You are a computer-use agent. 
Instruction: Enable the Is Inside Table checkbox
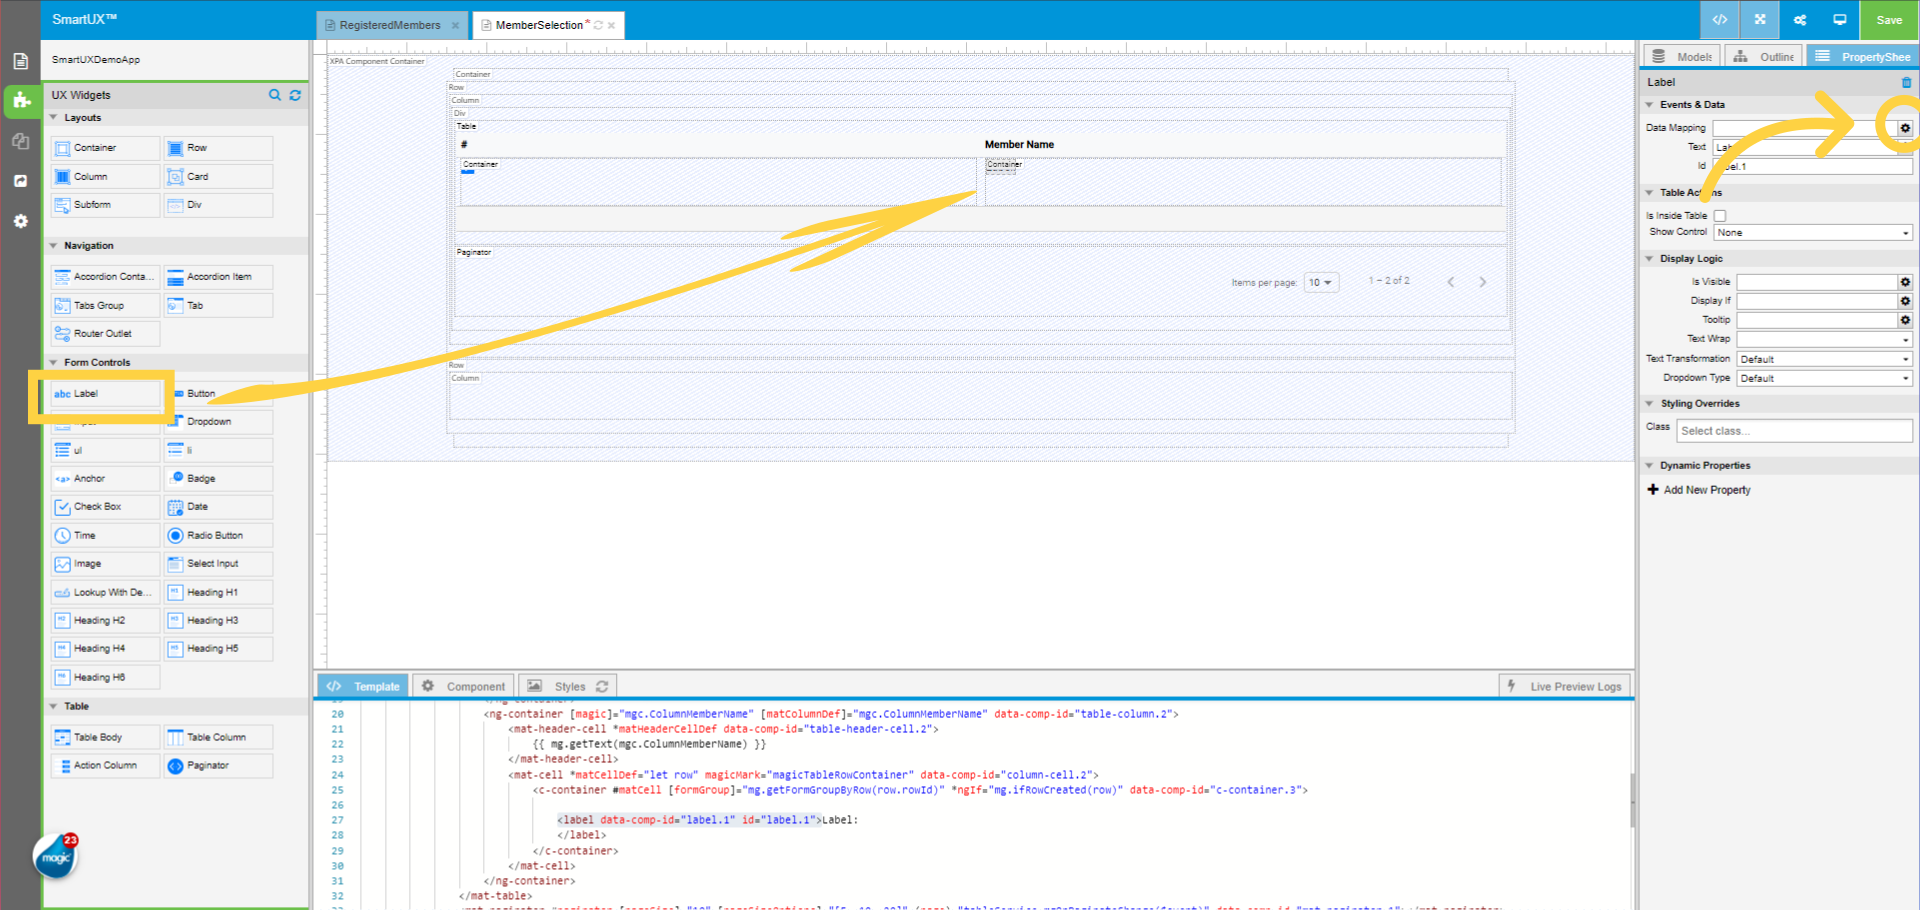coord(1720,215)
